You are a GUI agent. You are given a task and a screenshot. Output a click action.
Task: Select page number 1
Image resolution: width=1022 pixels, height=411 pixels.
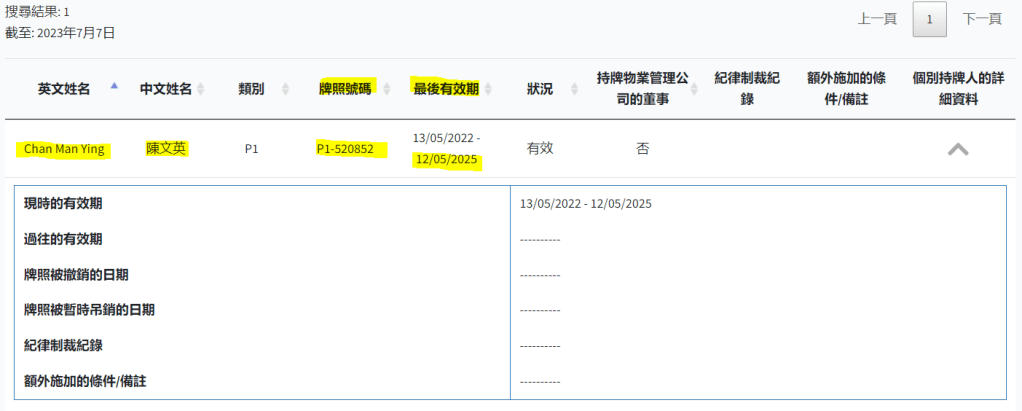point(929,19)
